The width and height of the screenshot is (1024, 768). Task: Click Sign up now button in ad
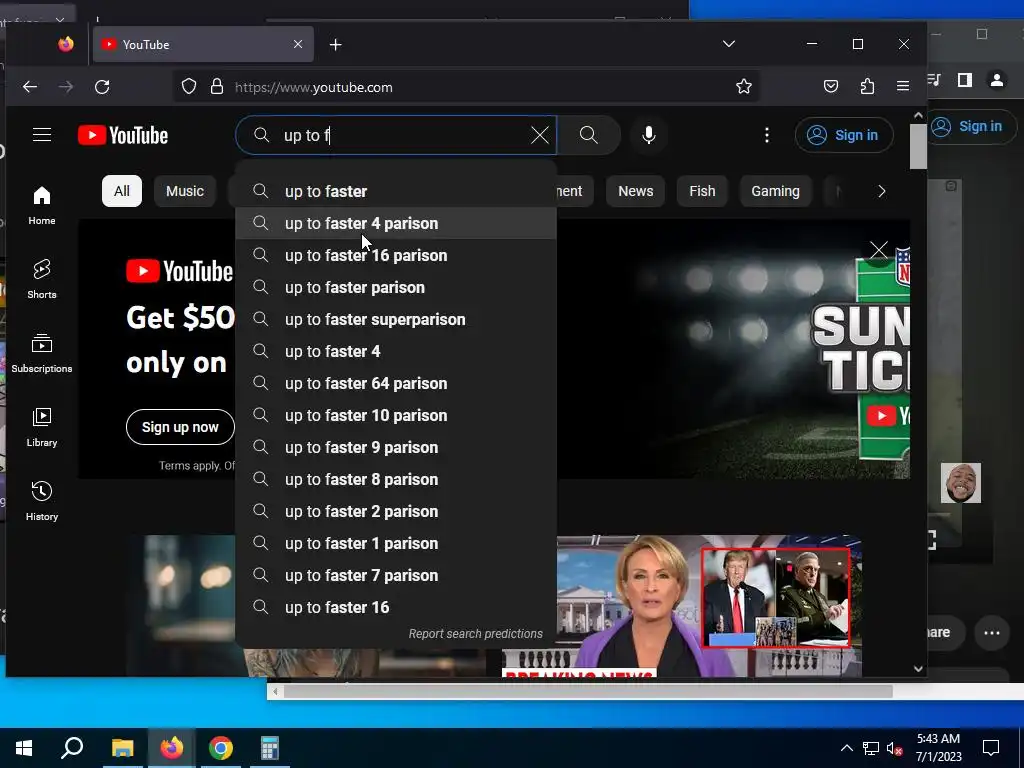(x=180, y=427)
